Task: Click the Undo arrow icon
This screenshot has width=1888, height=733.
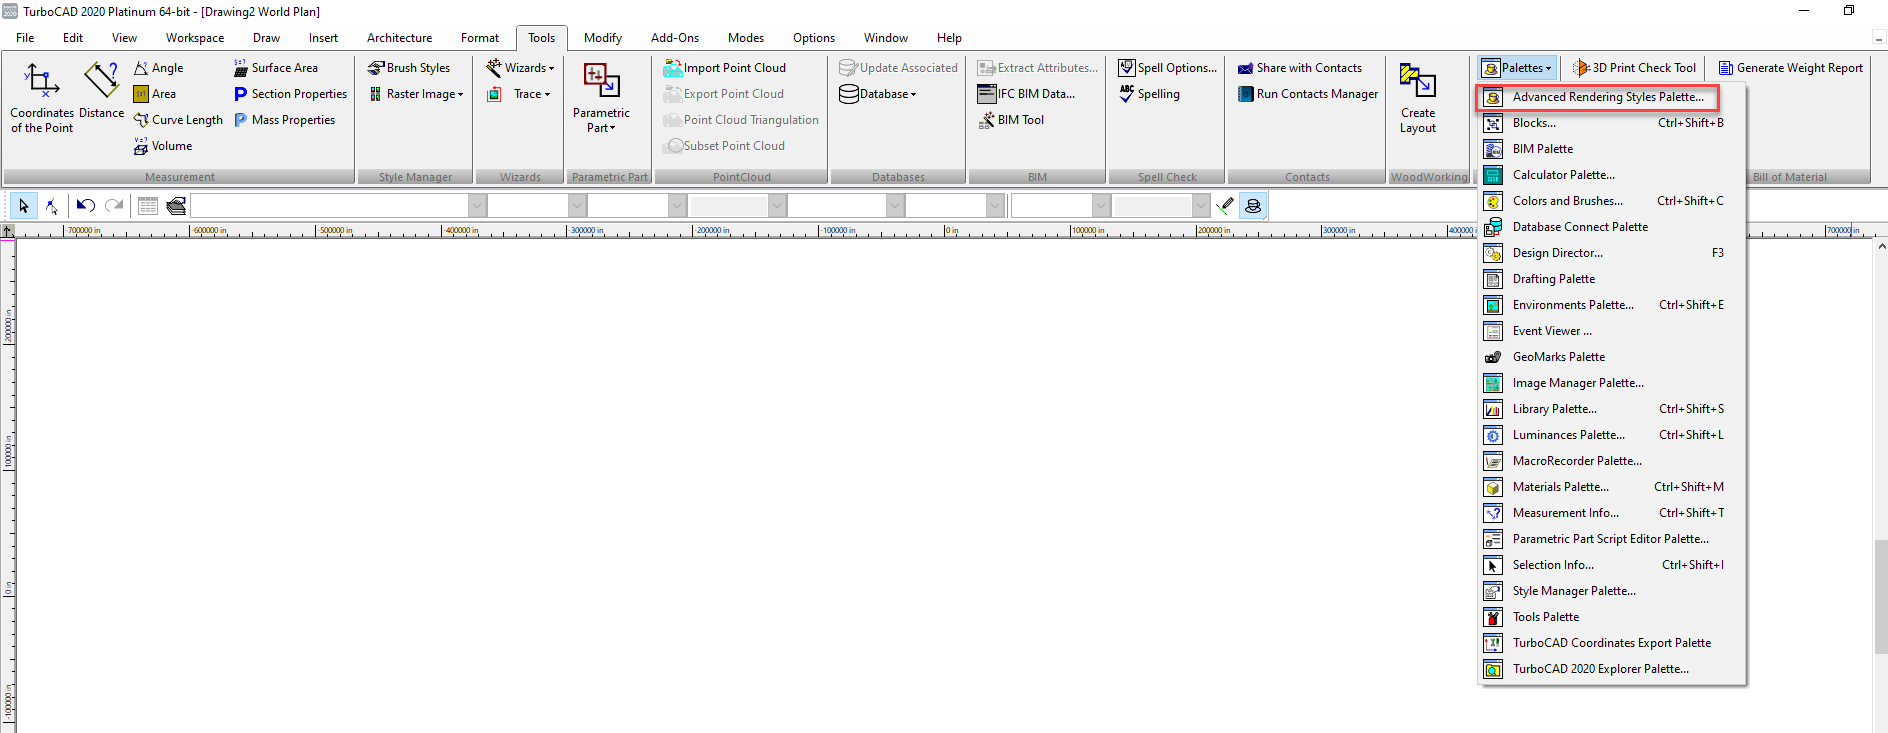Action: pos(86,206)
